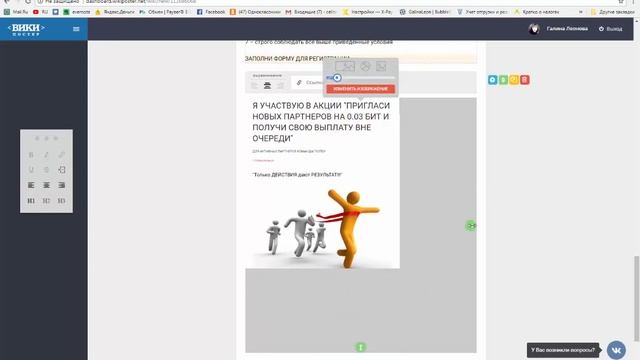Viewport: 640px width, 360px height.
Task: Align text right in floating panel
Action: click(61, 185)
